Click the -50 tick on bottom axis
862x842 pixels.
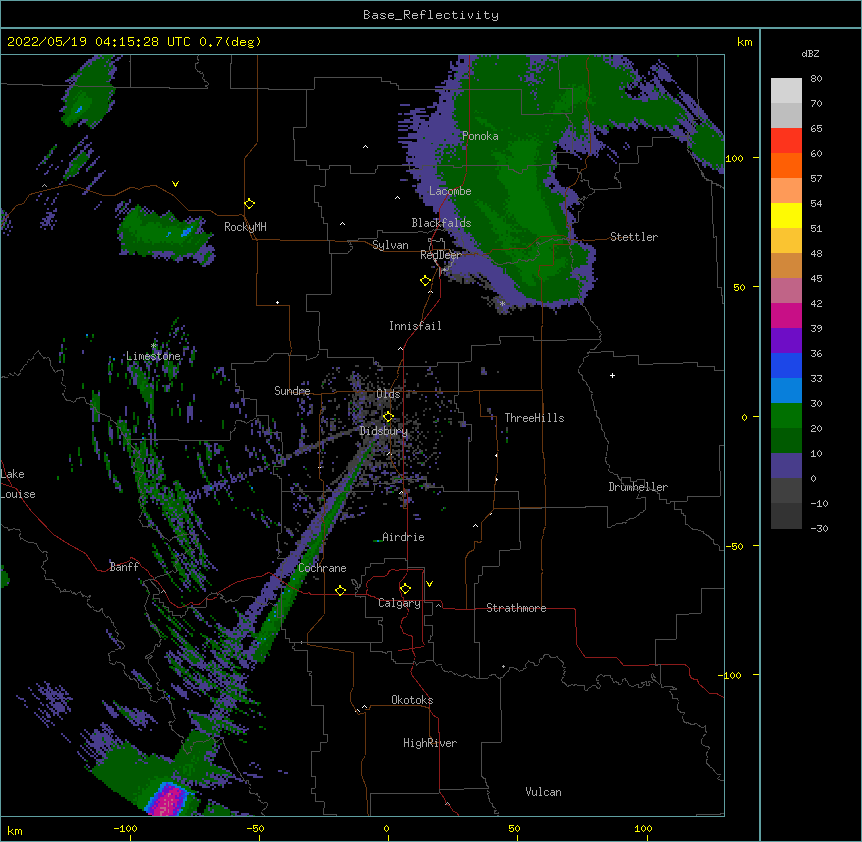pos(255,828)
